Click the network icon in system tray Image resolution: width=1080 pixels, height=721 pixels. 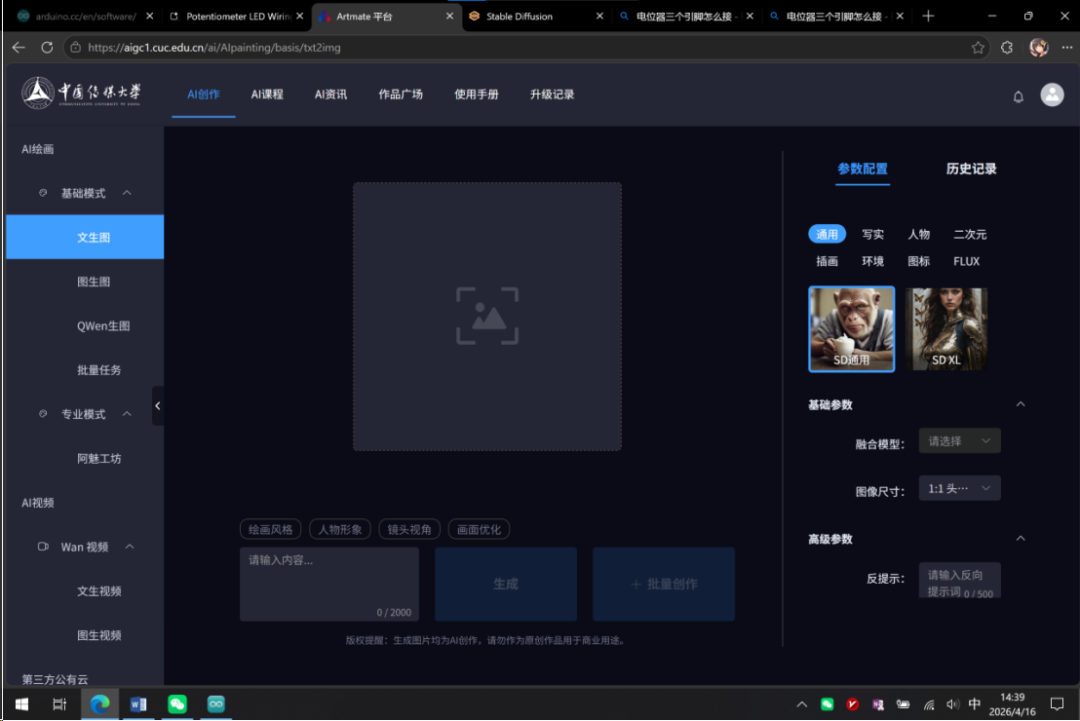point(928,704)
